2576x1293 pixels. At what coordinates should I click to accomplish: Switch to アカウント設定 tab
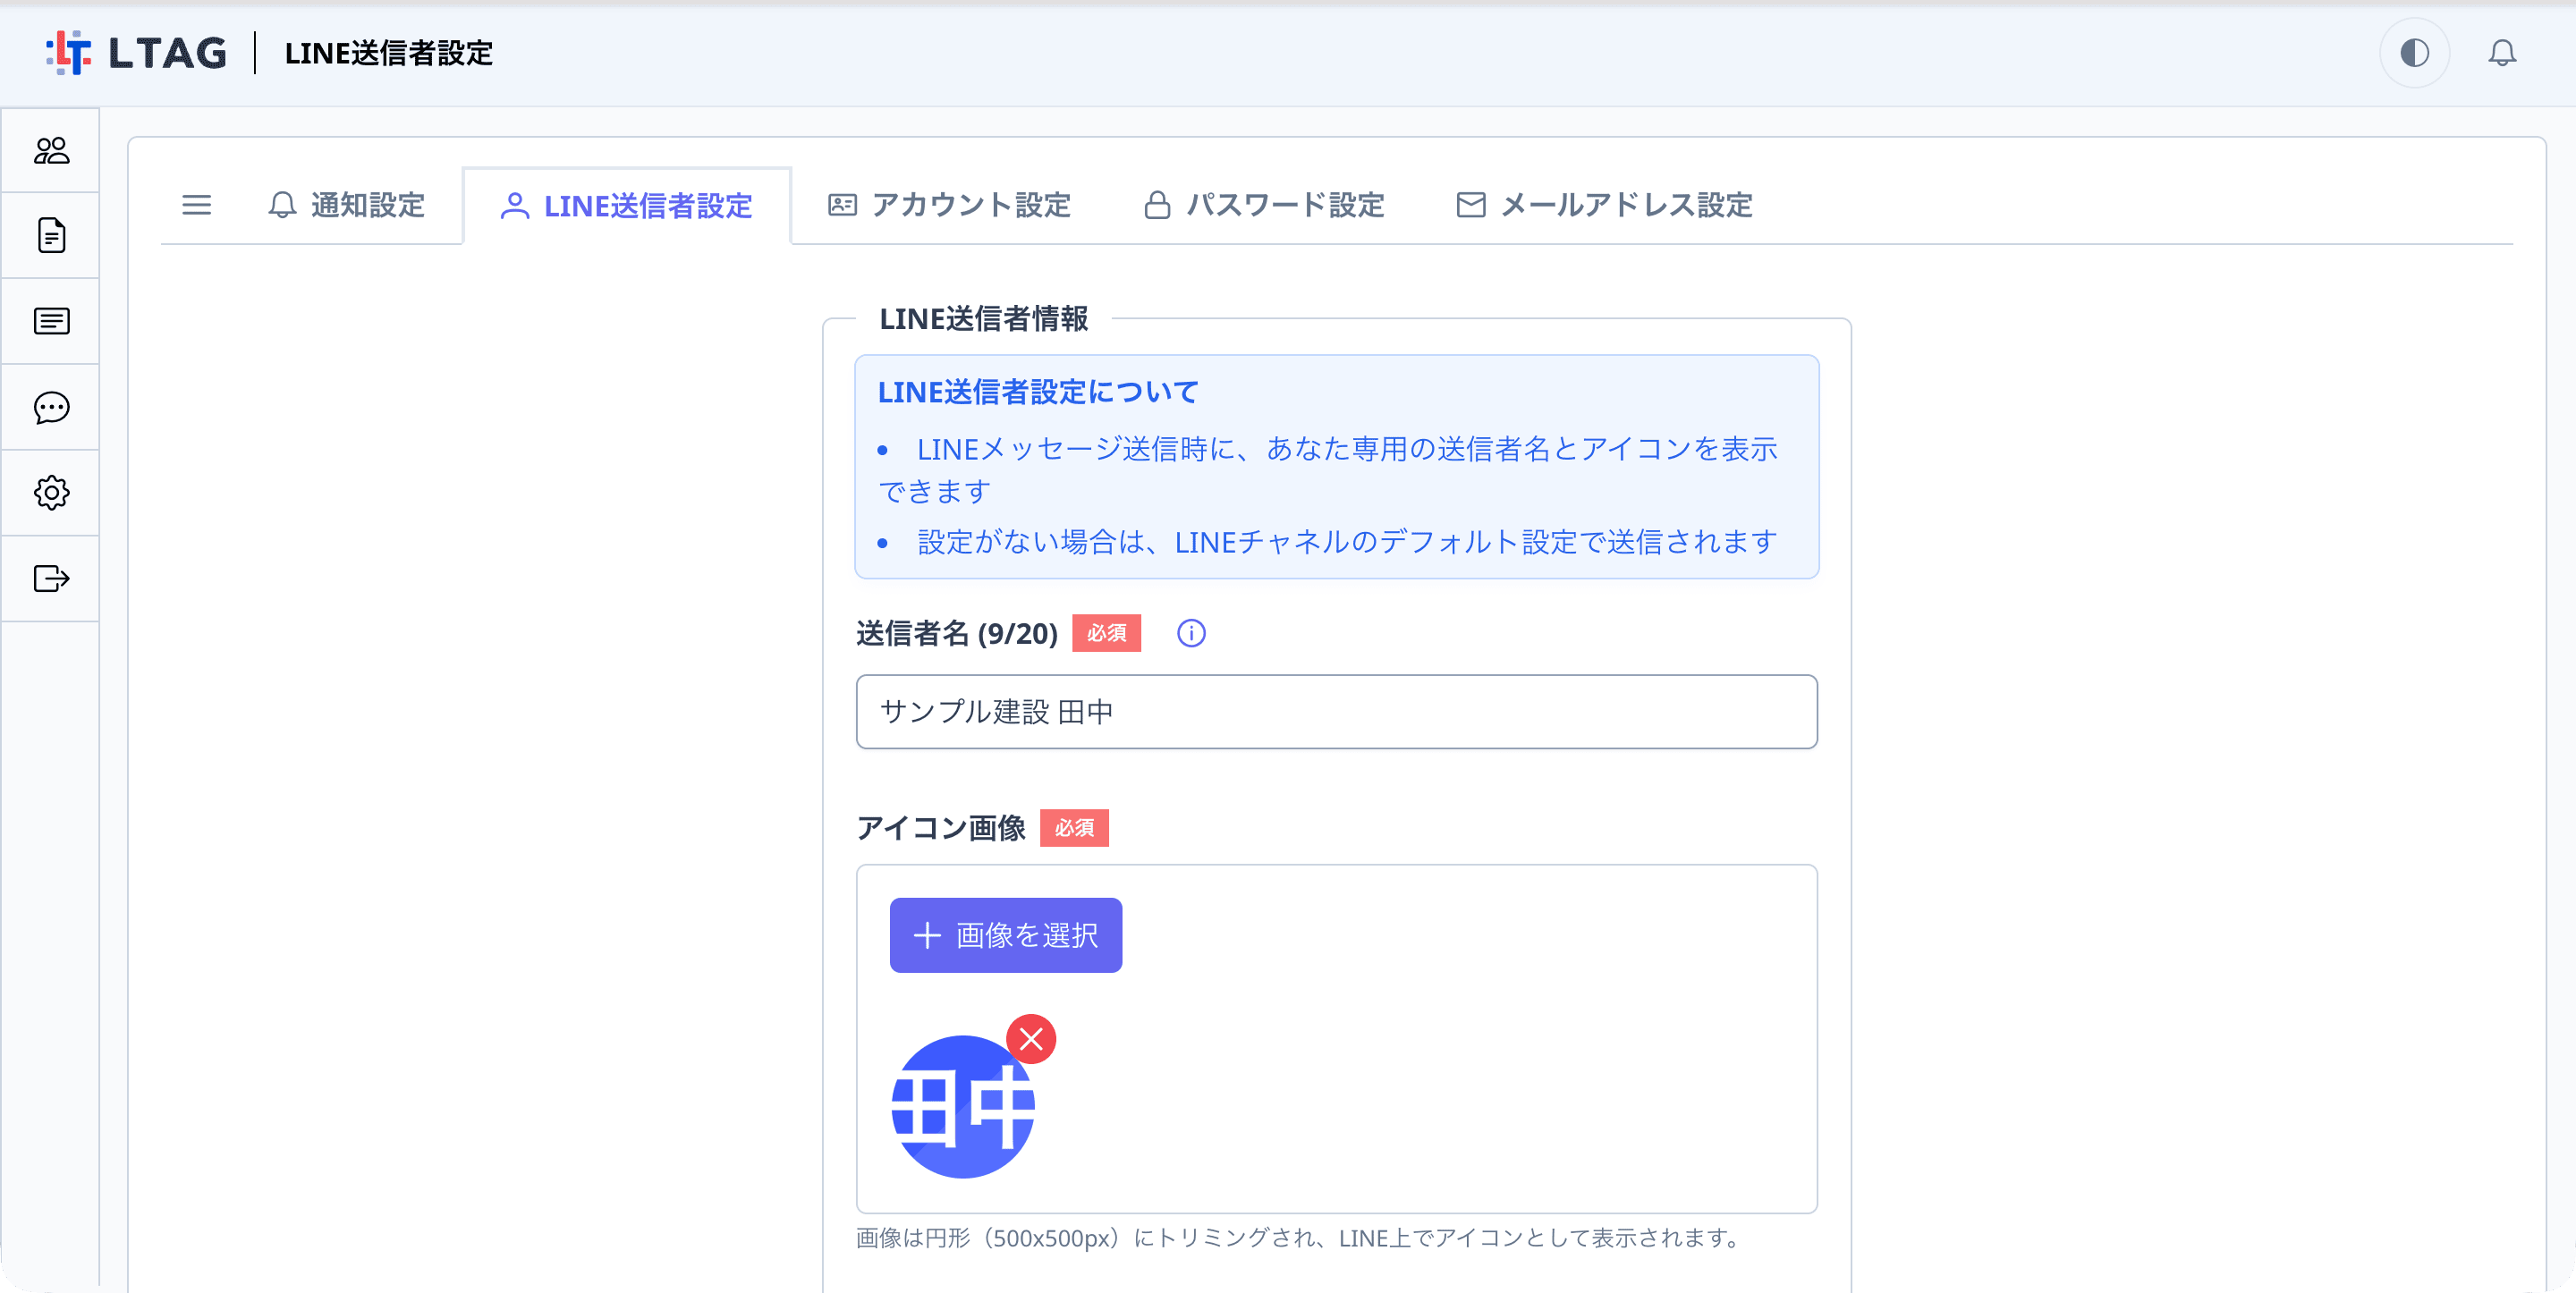pos(950,205)
